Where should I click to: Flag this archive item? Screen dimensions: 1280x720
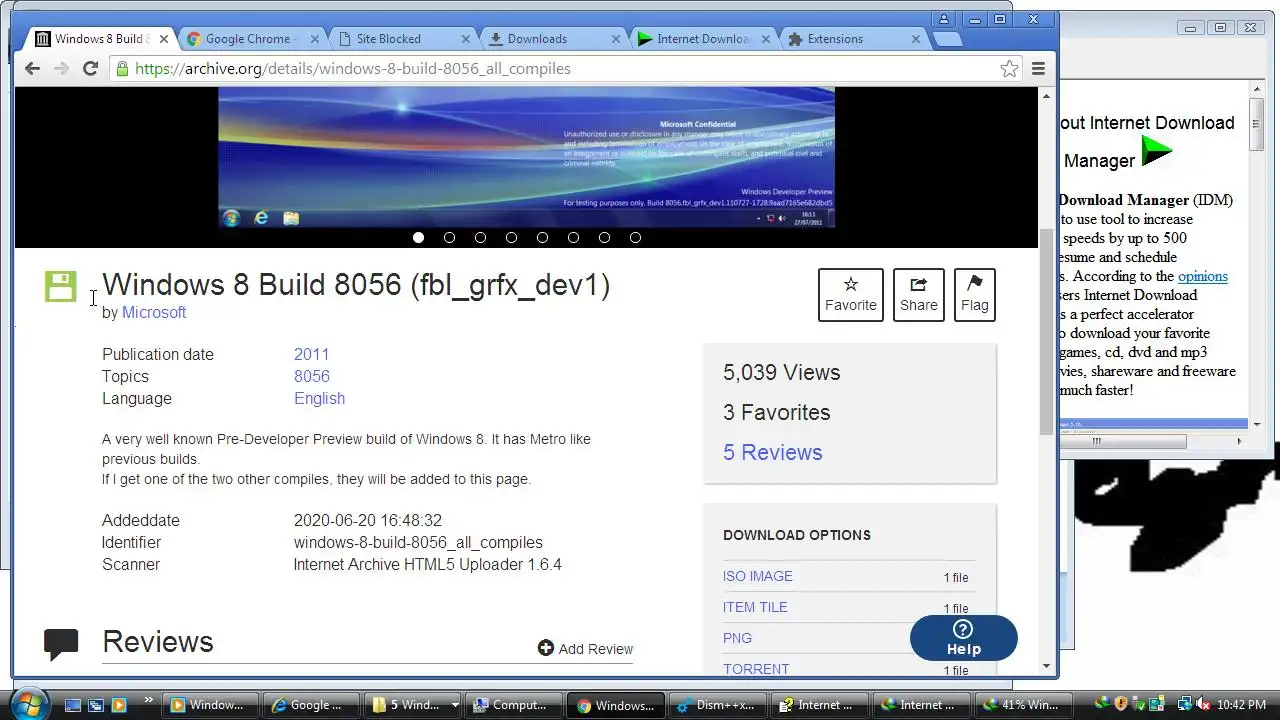(x=974, y=295)
